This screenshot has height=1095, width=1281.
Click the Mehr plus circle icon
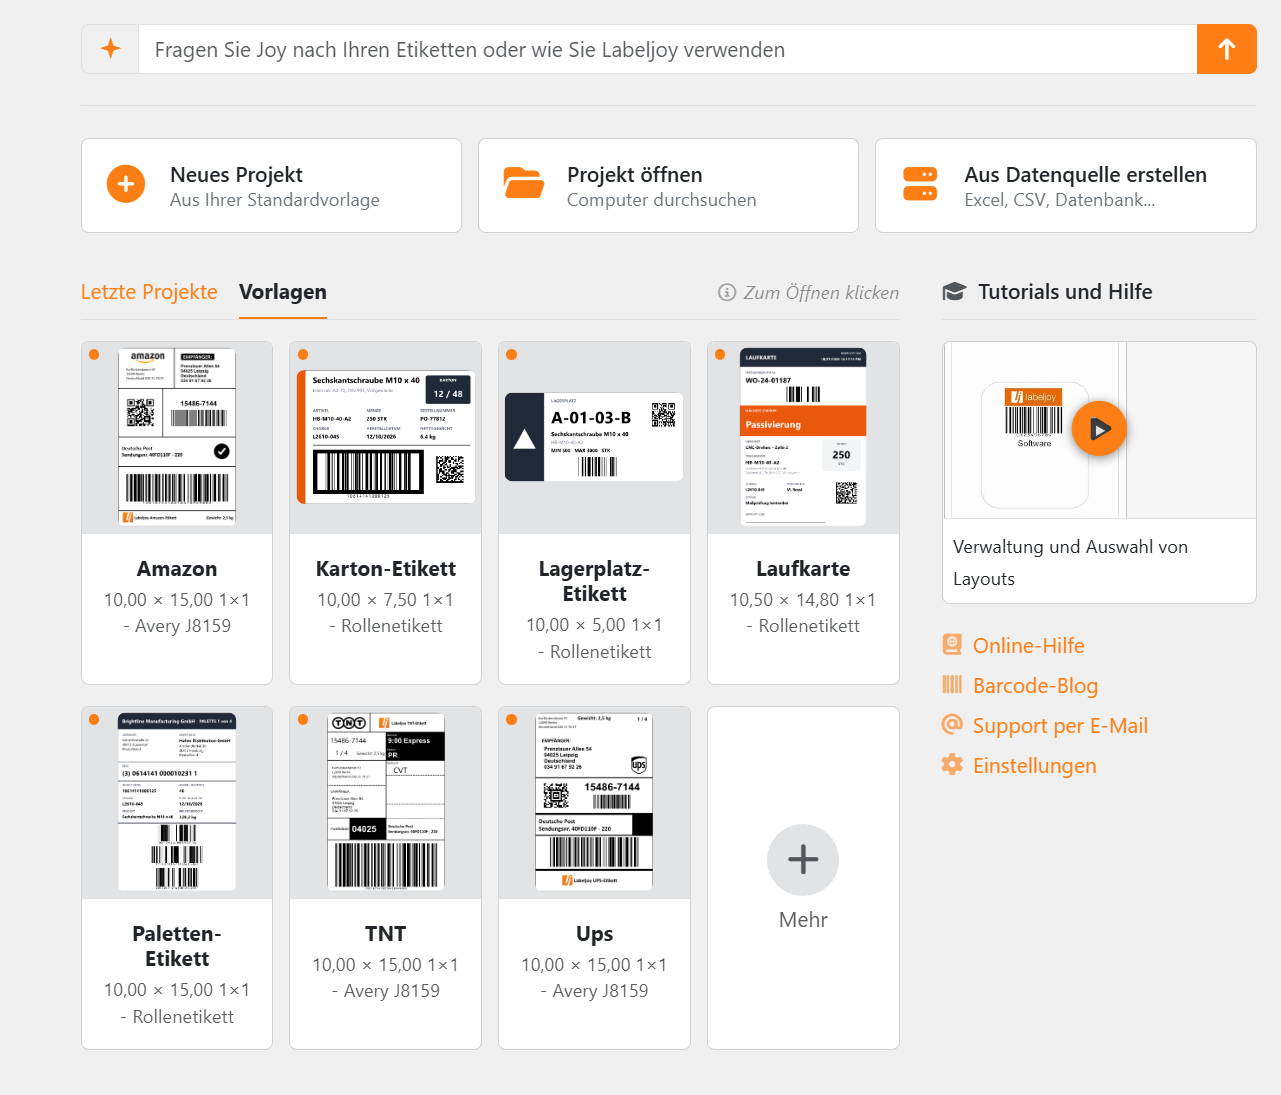click(803, 860)
